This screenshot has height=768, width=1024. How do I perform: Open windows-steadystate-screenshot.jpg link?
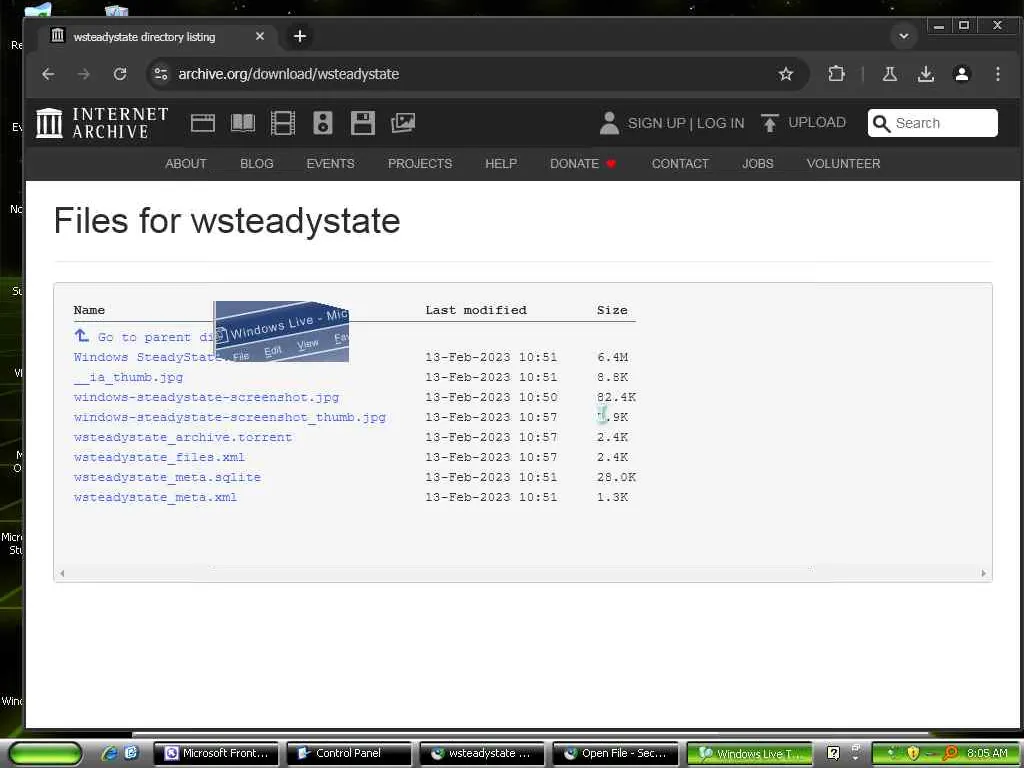[206, 397]
